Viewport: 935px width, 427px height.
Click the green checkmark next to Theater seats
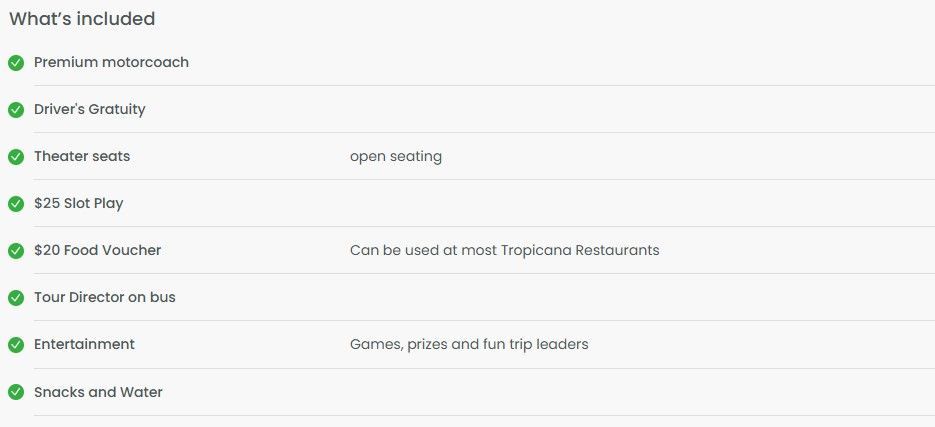pos(16,157)
